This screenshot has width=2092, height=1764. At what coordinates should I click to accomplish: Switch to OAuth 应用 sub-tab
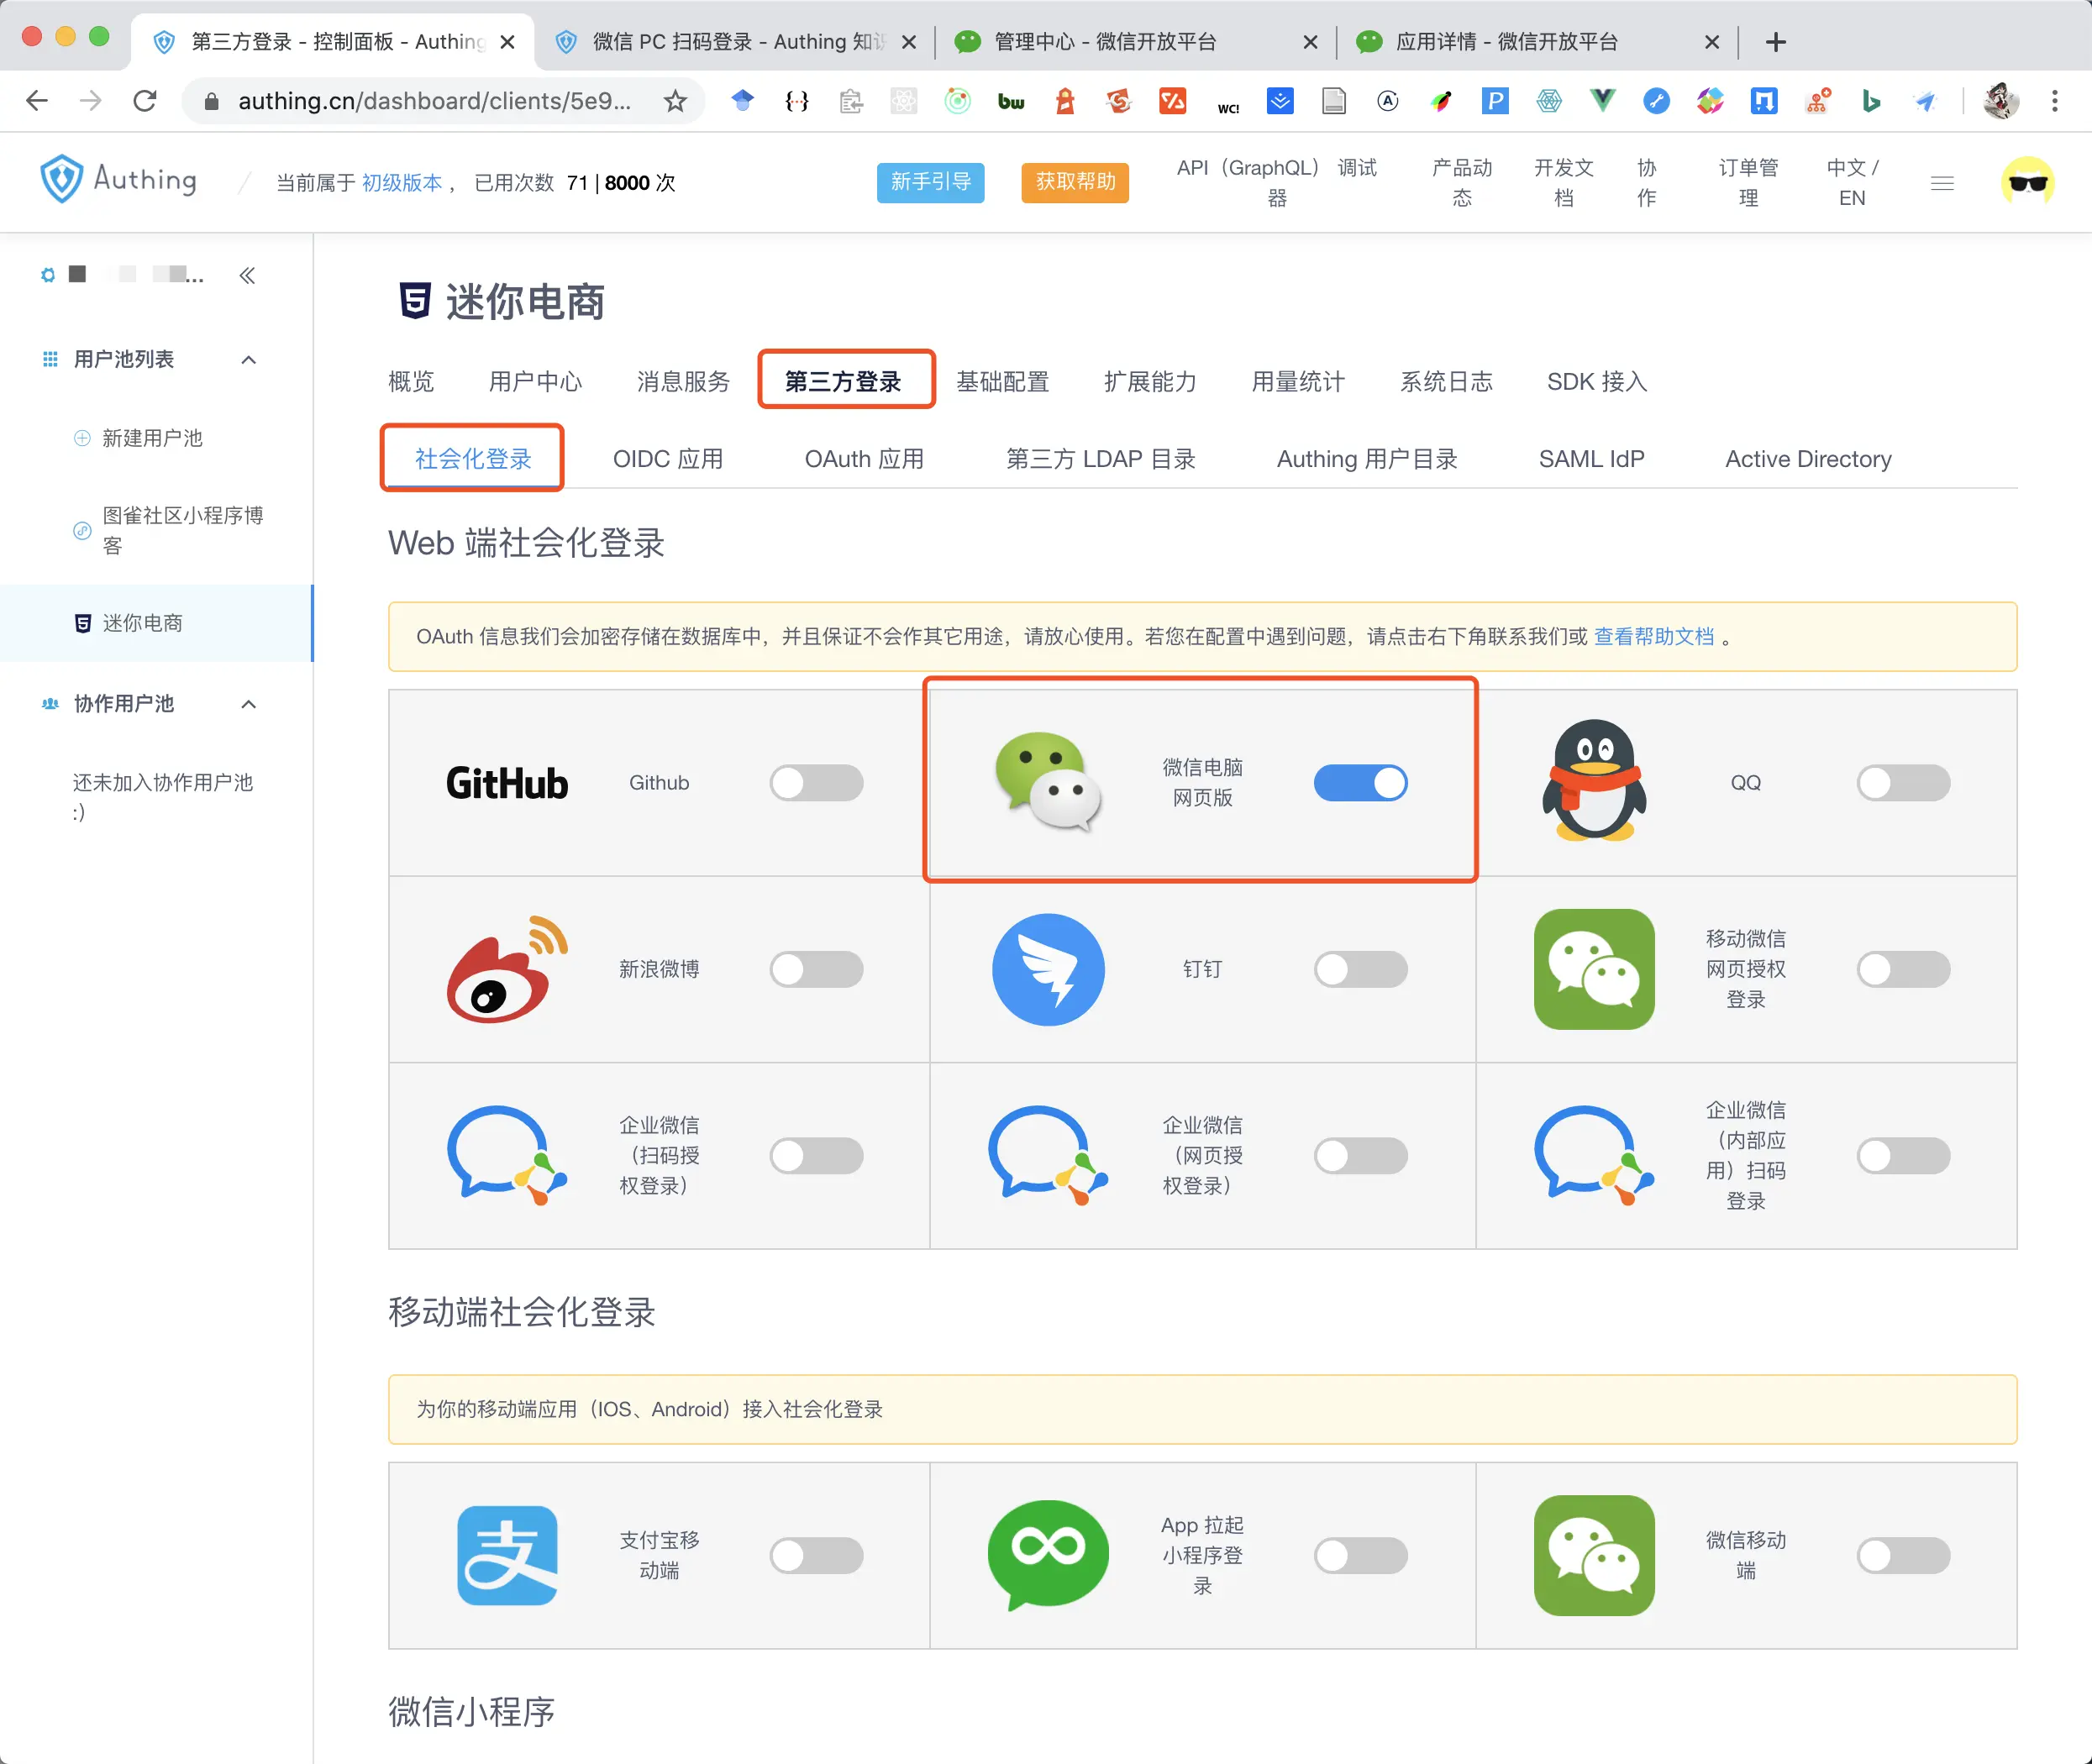coord(864,459)
